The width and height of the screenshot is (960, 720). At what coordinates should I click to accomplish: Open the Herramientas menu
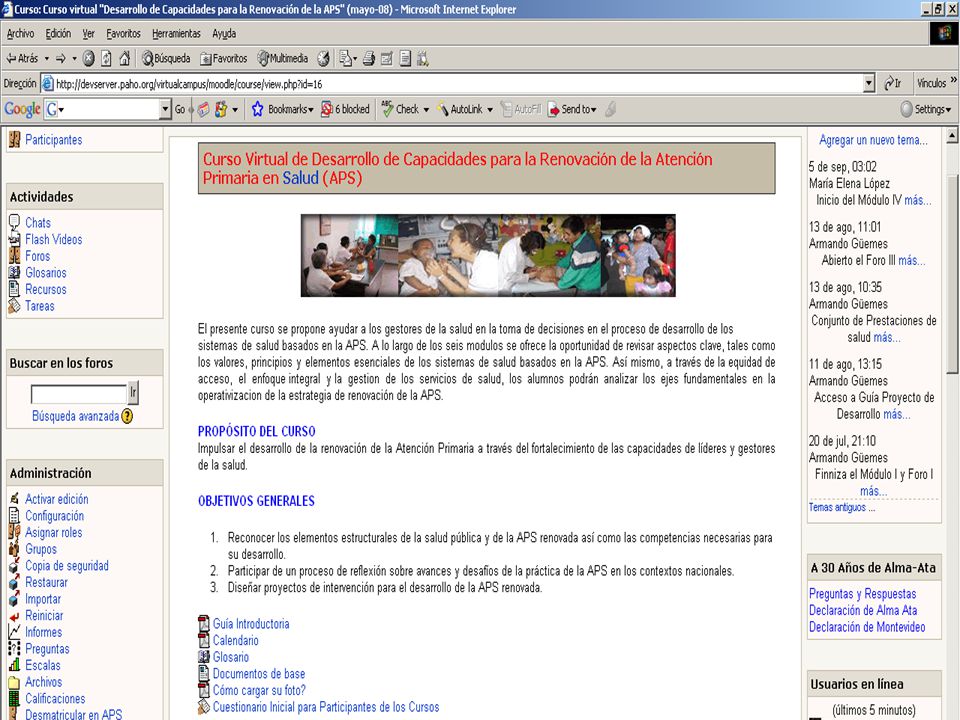[x=176, y=34]
